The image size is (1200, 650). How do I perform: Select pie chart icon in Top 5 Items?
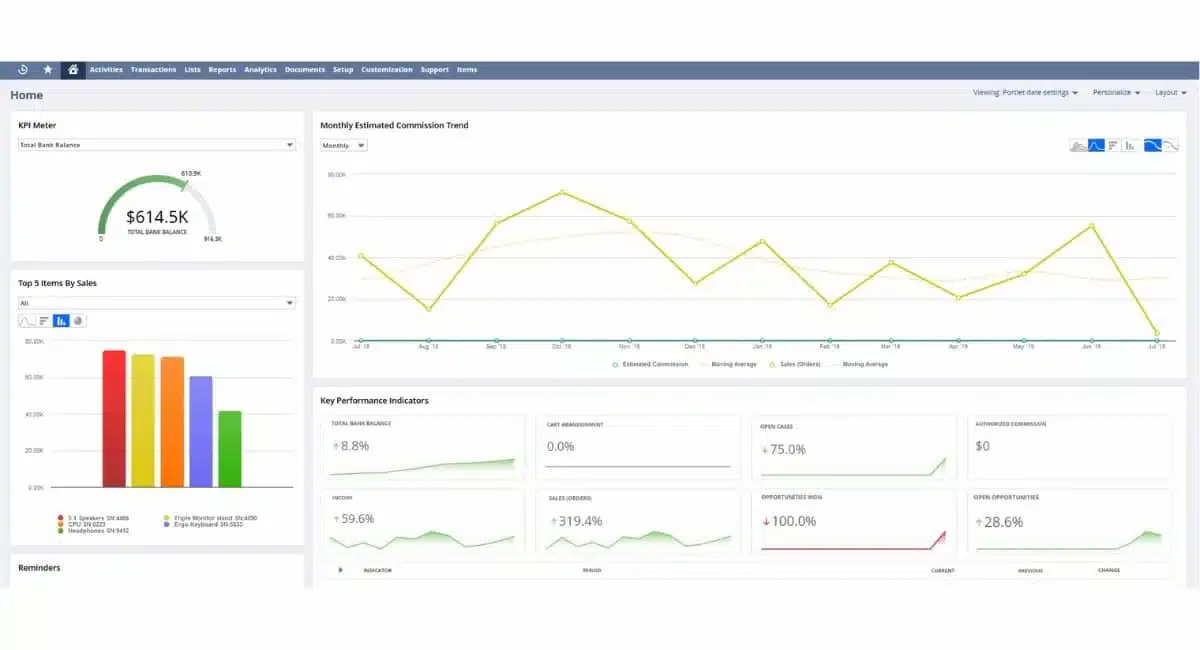point(78,321)
